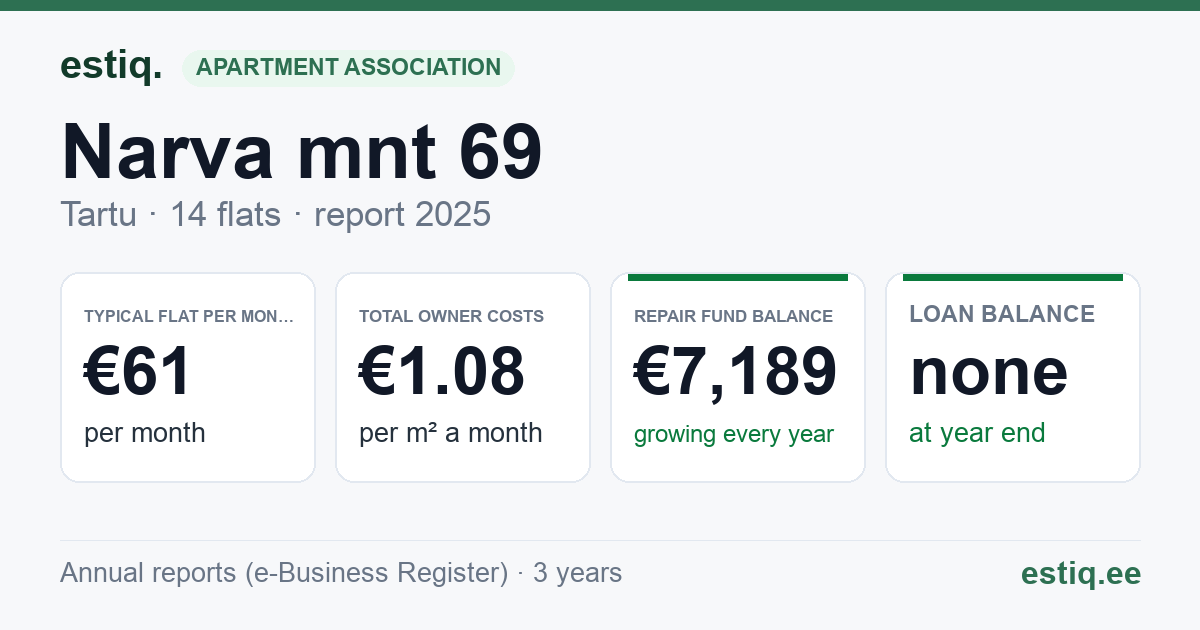This screenshot has height=630, width=1200.
Task: Click the 'growing every year' text
Action: point(734,434)
